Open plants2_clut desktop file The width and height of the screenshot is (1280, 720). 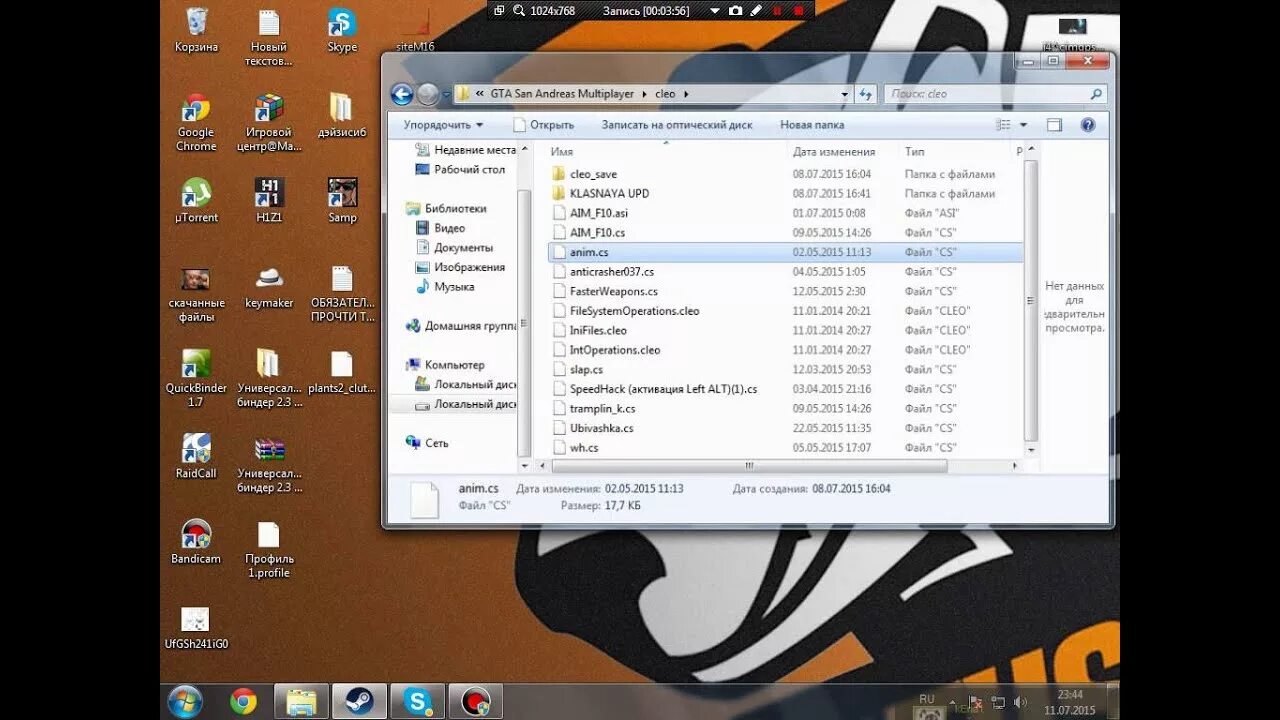tap(342, 372)
